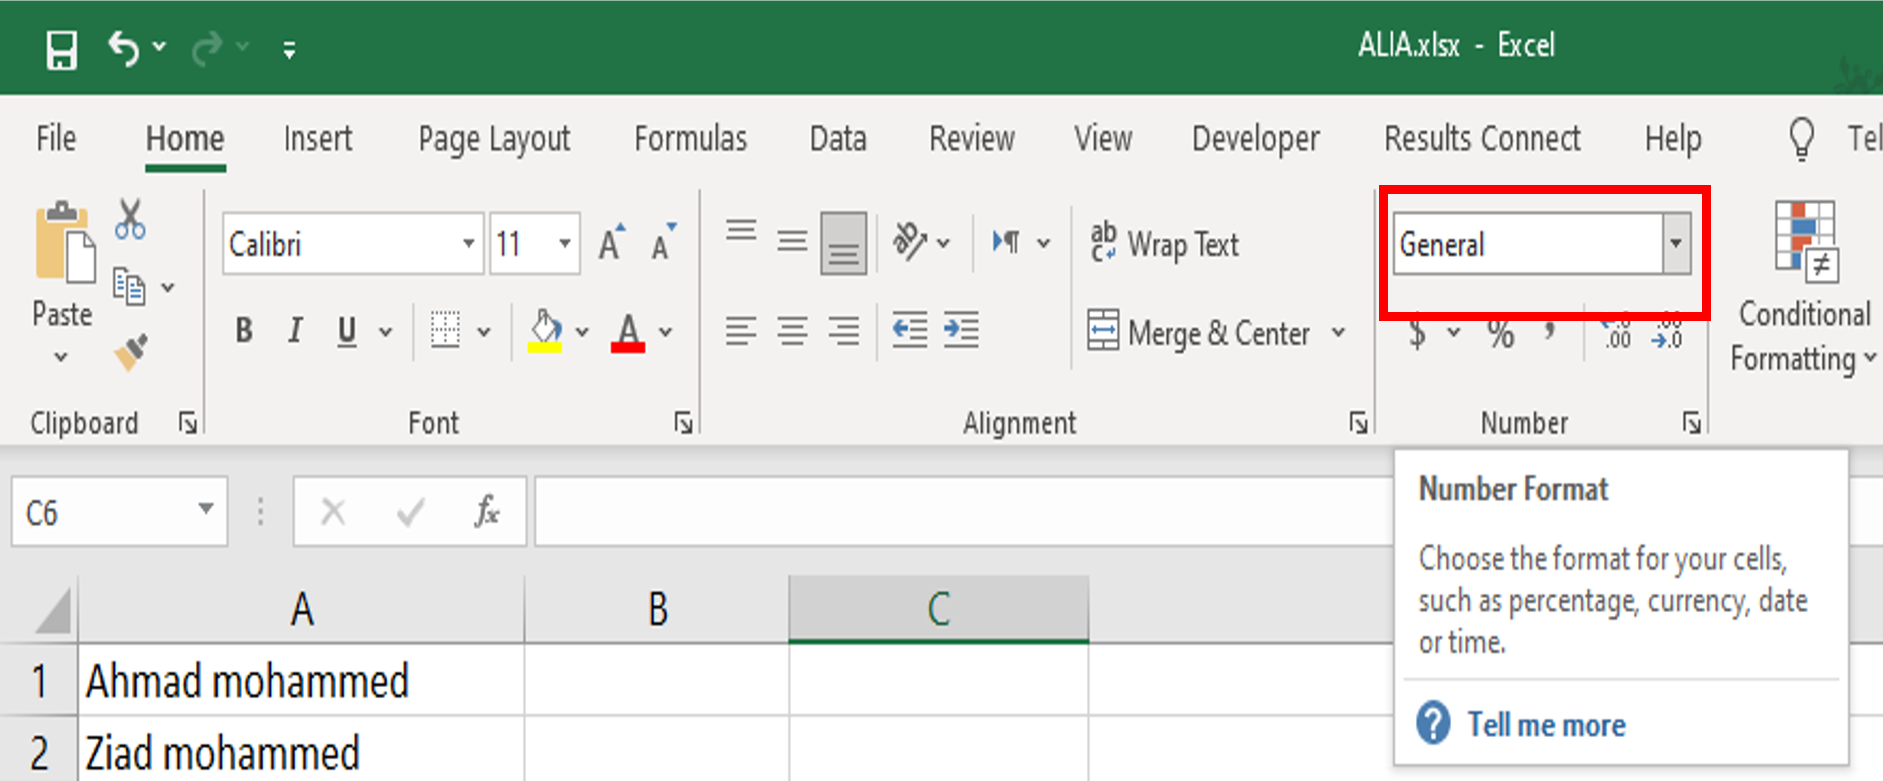1883x781 pixels.
Task: Increase font size with large A
Action: tap(612, 242)
